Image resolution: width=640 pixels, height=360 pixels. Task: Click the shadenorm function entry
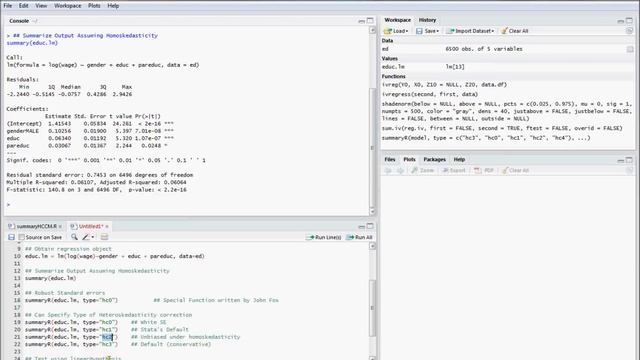click(x=507, y=111)
